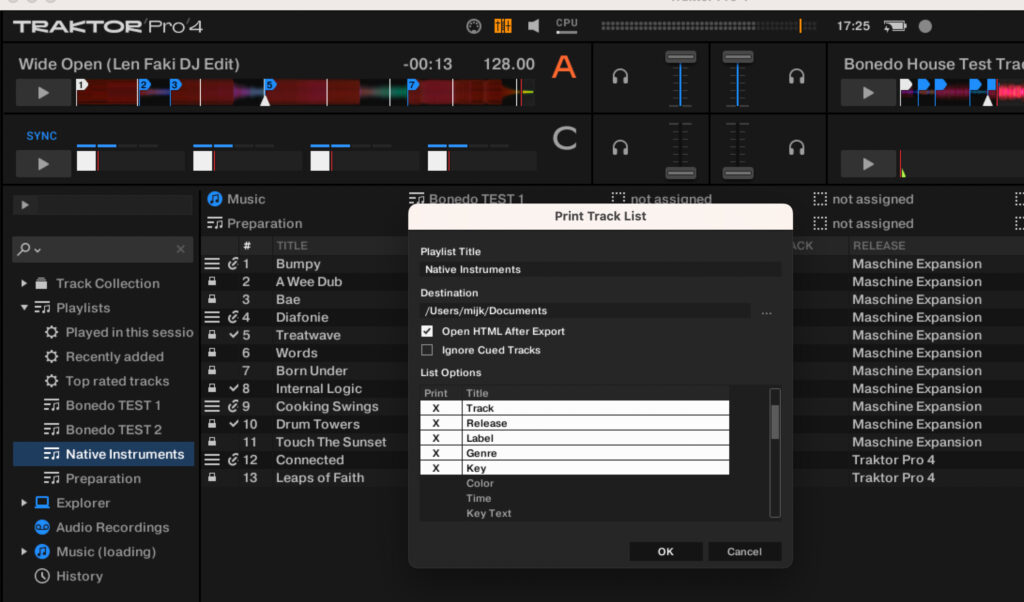
Task: Toggle Deck C headphone cue
Action: pos(620,148)
